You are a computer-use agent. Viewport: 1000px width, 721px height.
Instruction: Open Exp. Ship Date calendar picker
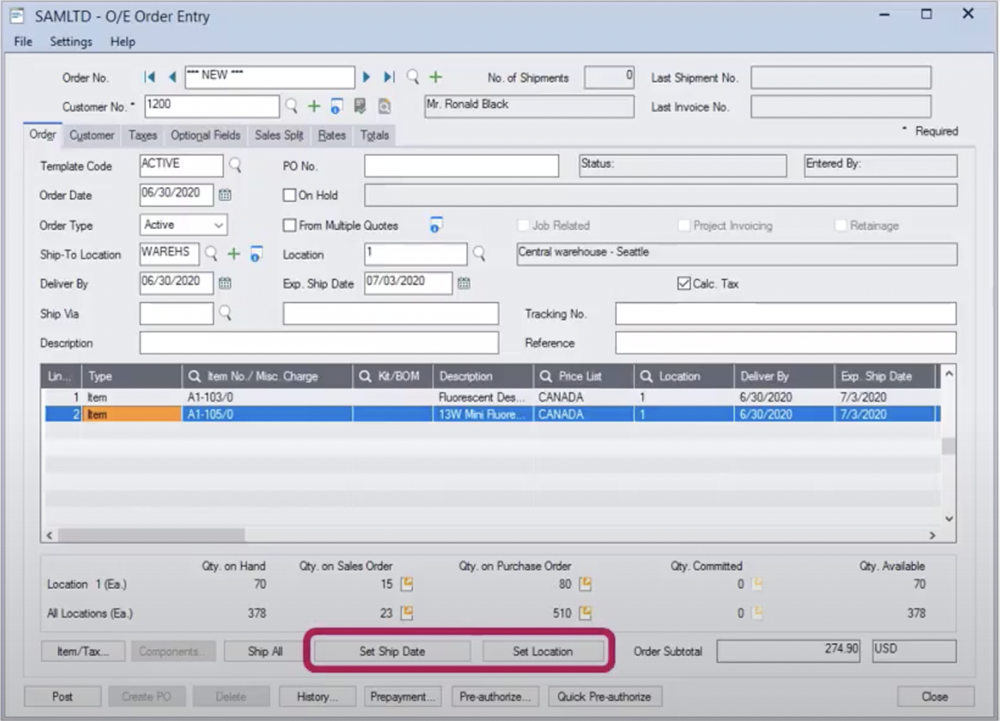click(464, 283)
